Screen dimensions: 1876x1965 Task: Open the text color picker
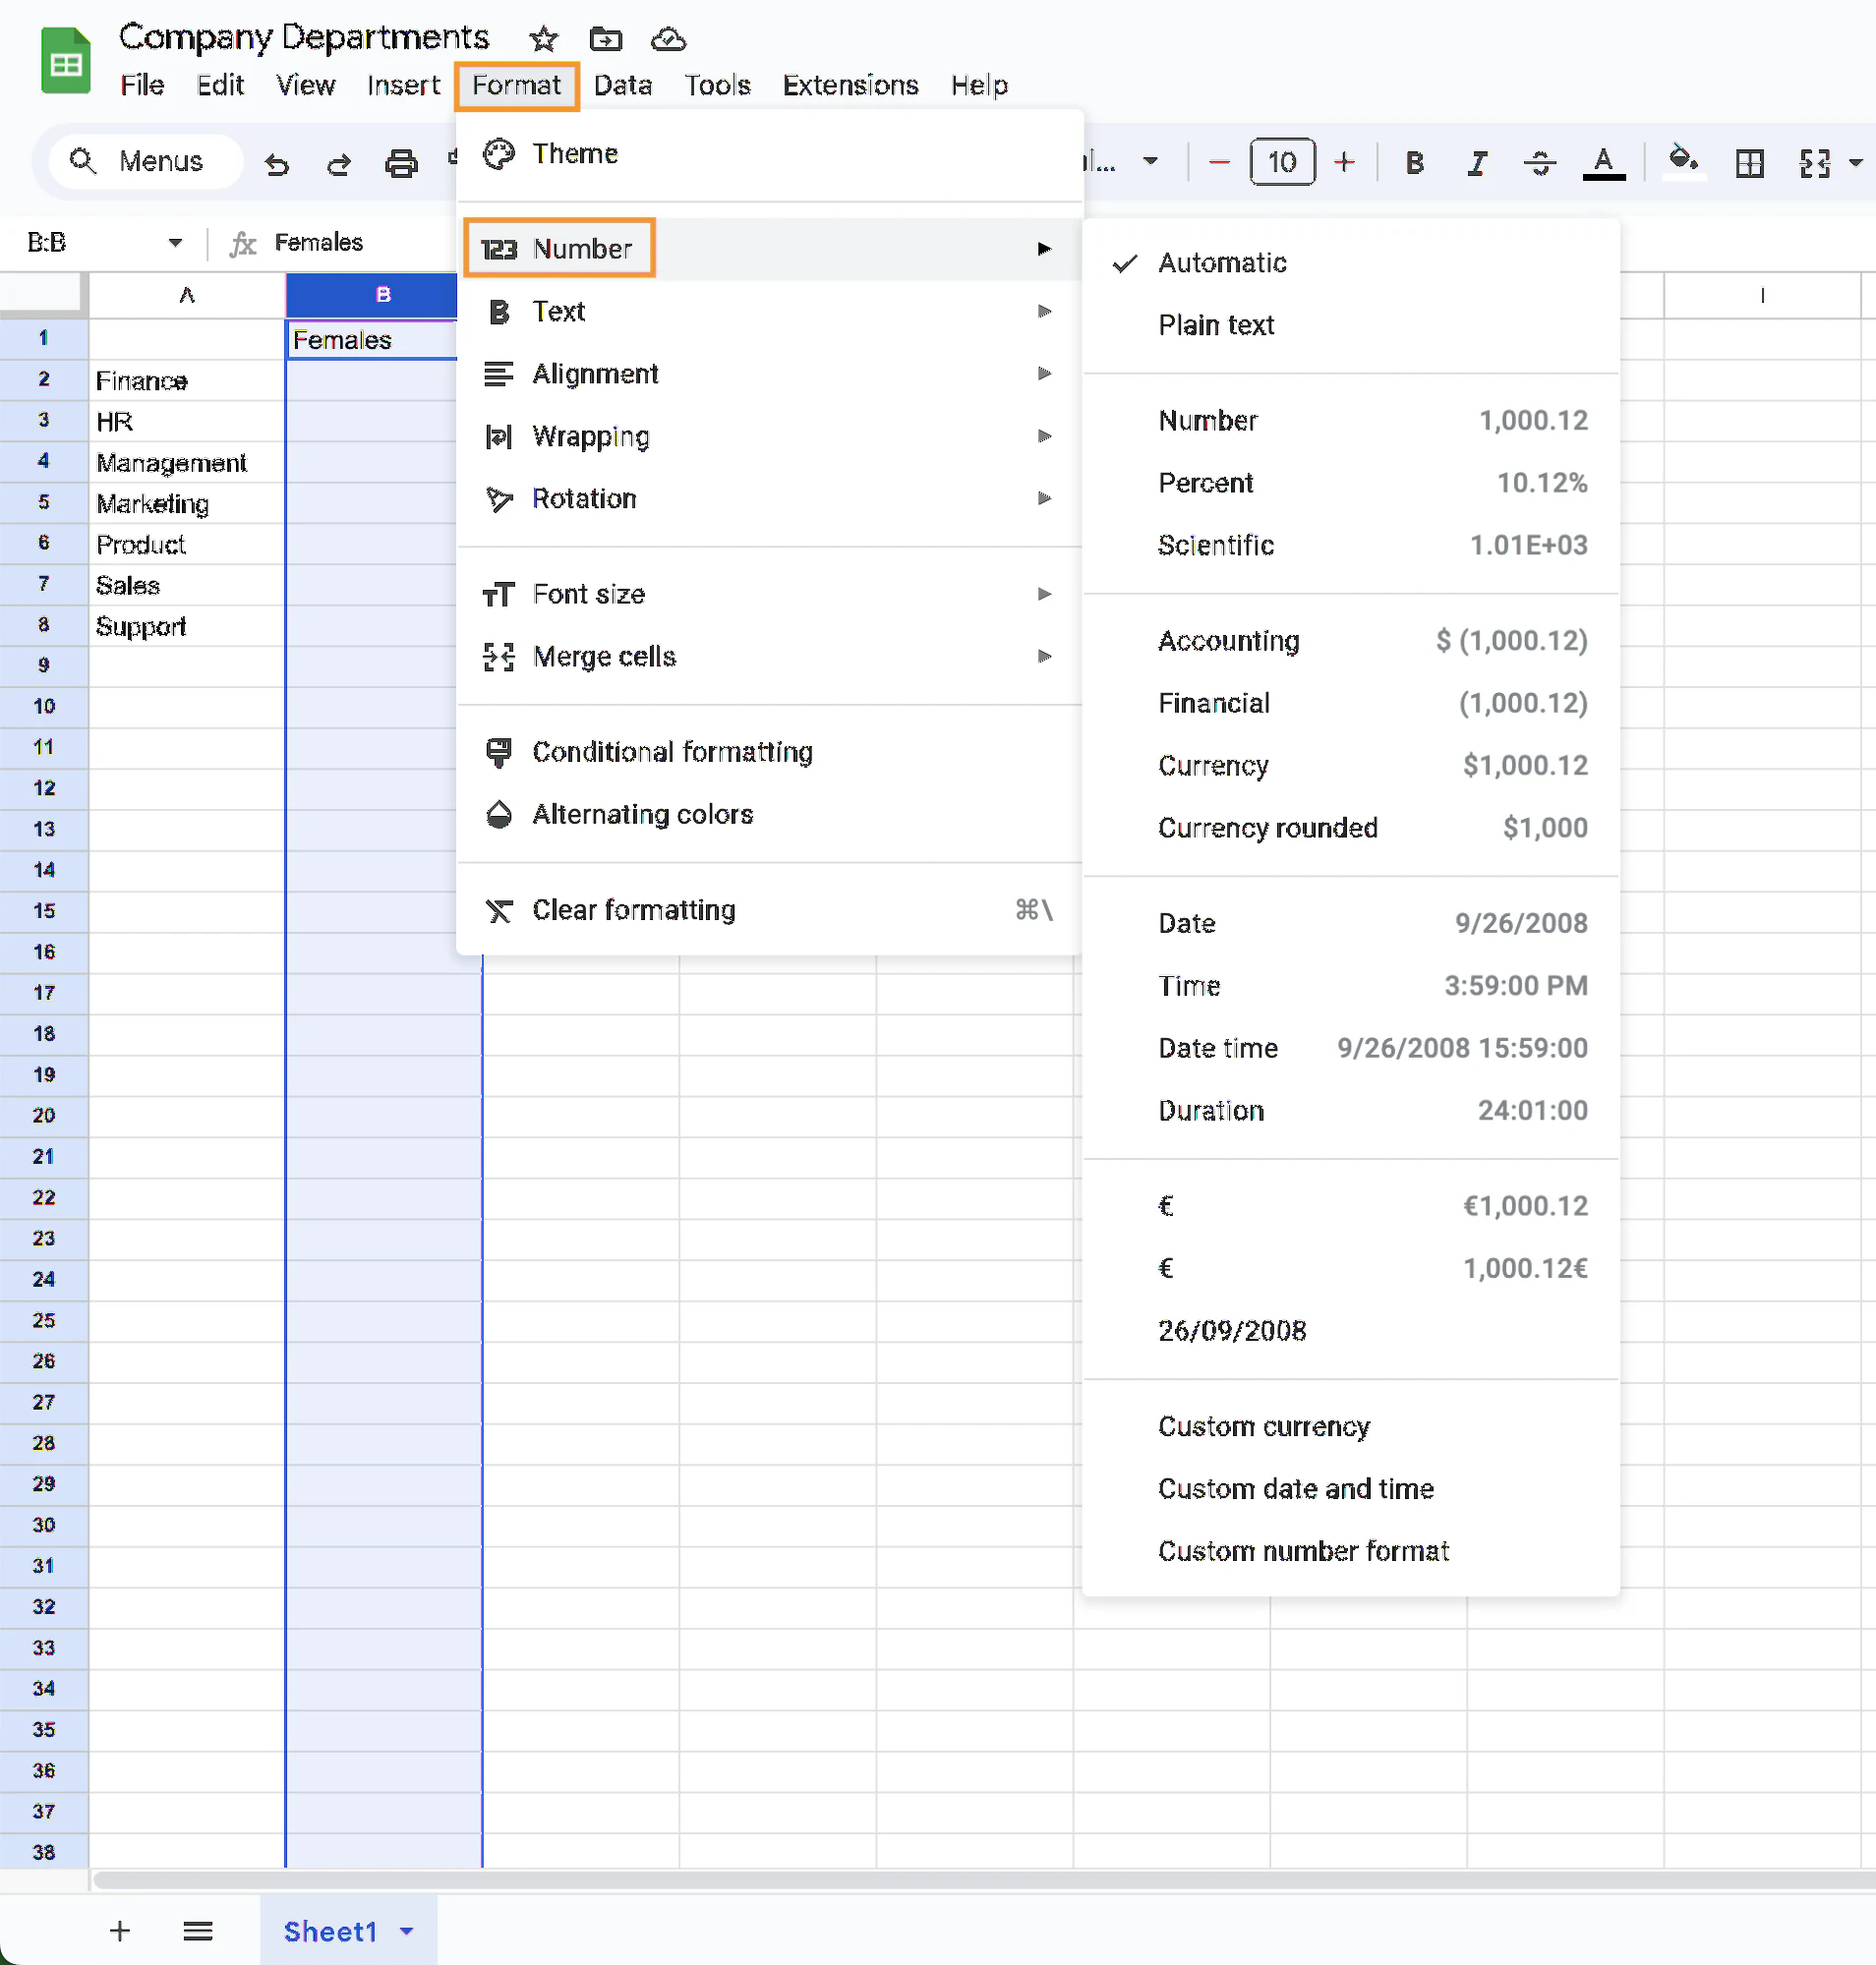[1603, 162]
